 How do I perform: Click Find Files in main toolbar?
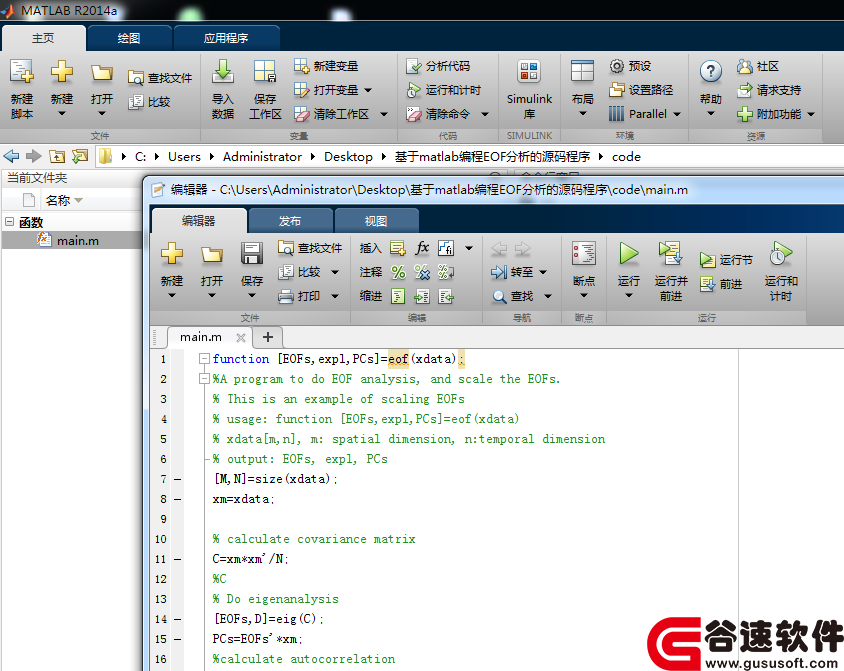point(160,78)
